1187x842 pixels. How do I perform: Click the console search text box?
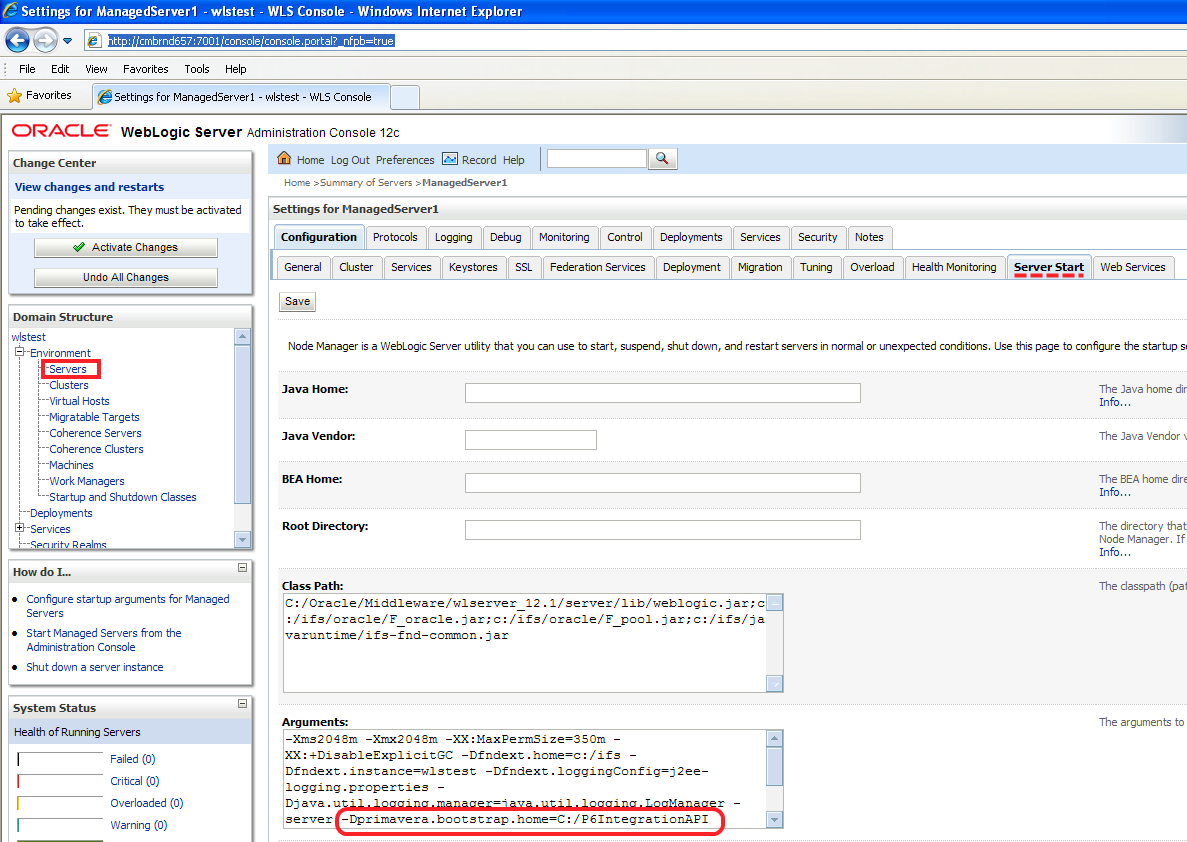[x=597, y=158]
